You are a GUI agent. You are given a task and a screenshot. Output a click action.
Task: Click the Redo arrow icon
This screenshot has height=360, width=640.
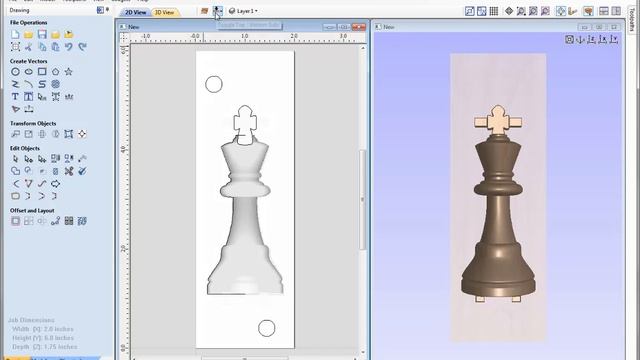(x=82, y=47)
